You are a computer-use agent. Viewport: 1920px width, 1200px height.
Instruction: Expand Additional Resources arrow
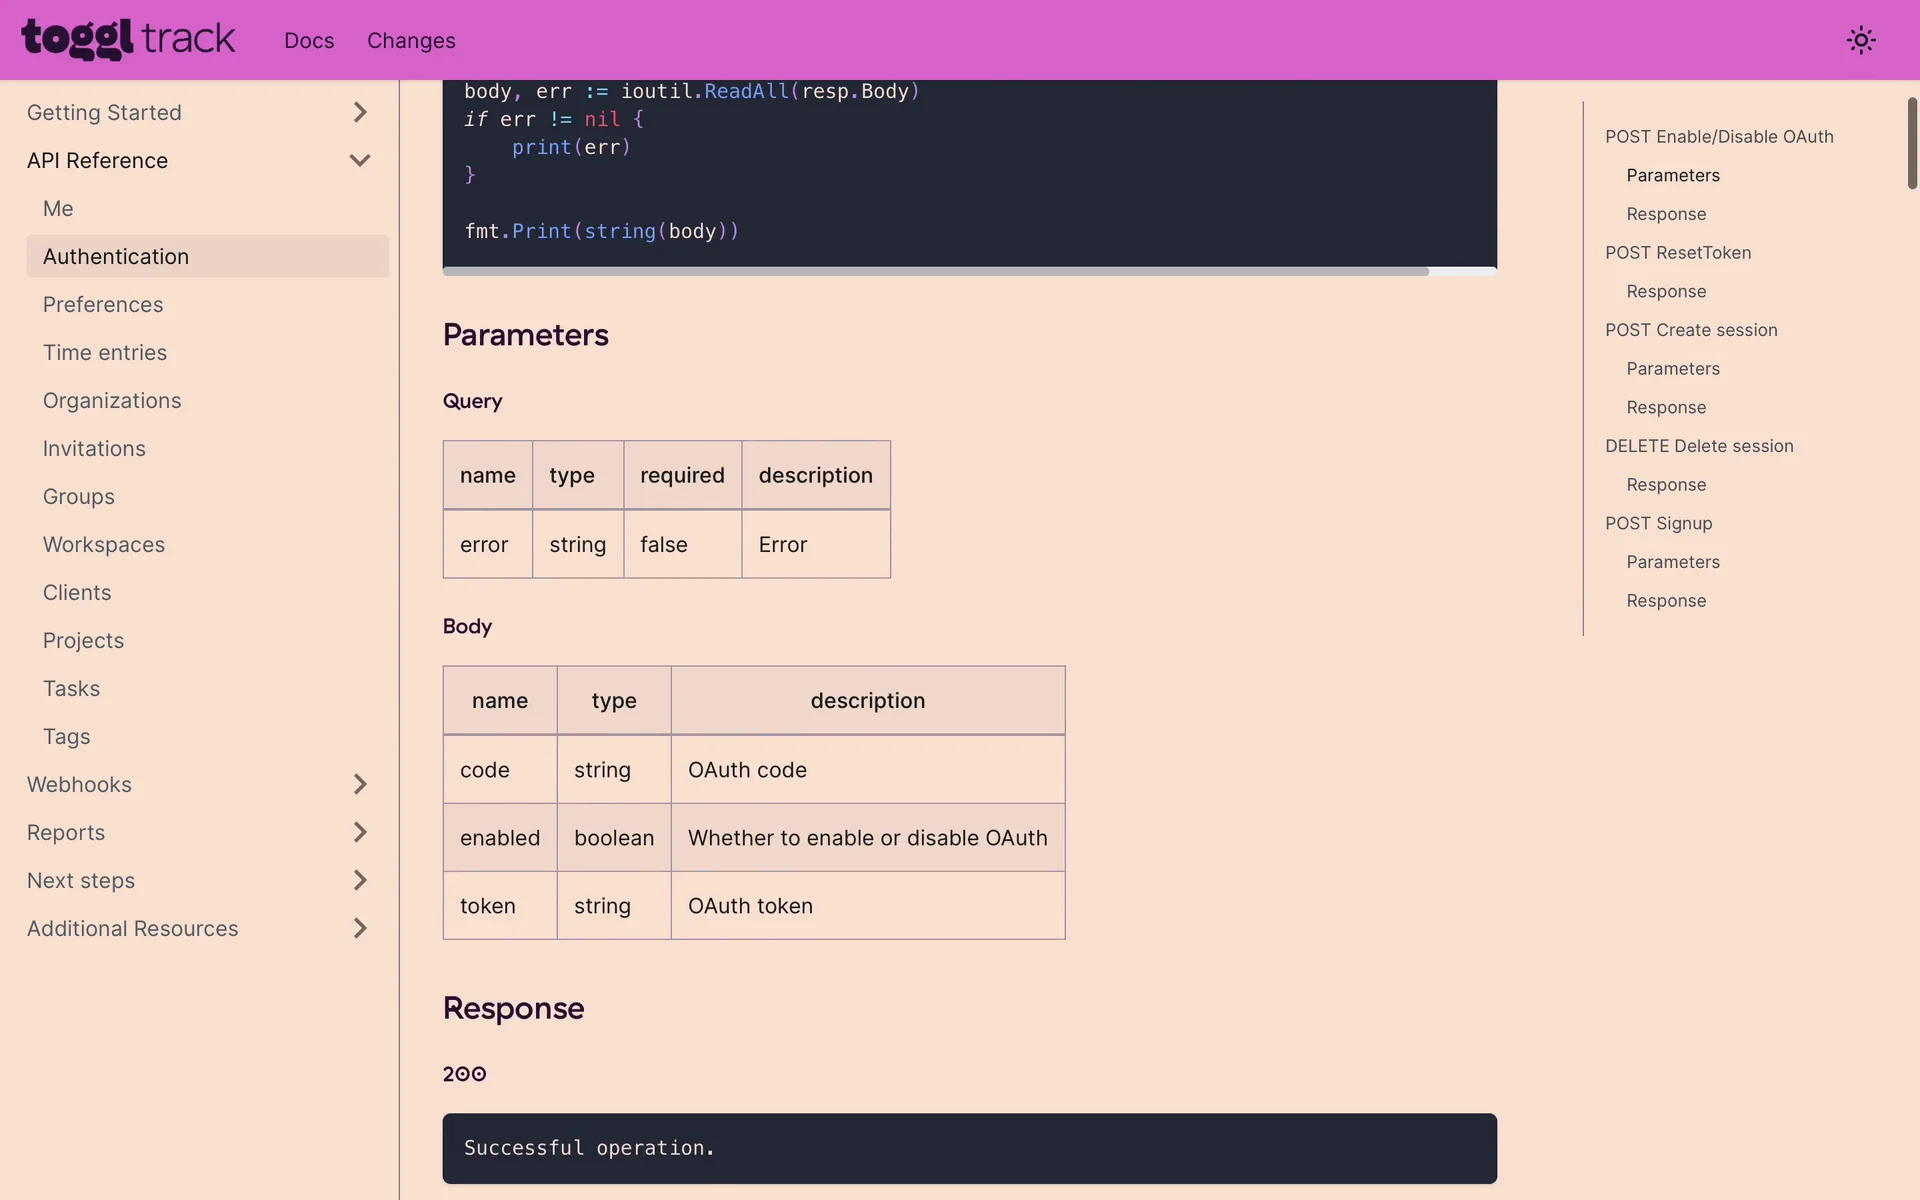360,928
